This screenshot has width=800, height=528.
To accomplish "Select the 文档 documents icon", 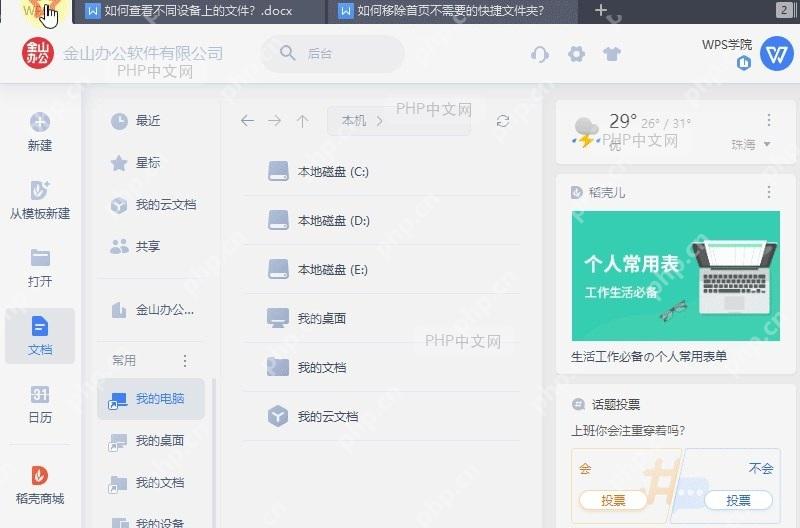I will (x=40, y=326).
